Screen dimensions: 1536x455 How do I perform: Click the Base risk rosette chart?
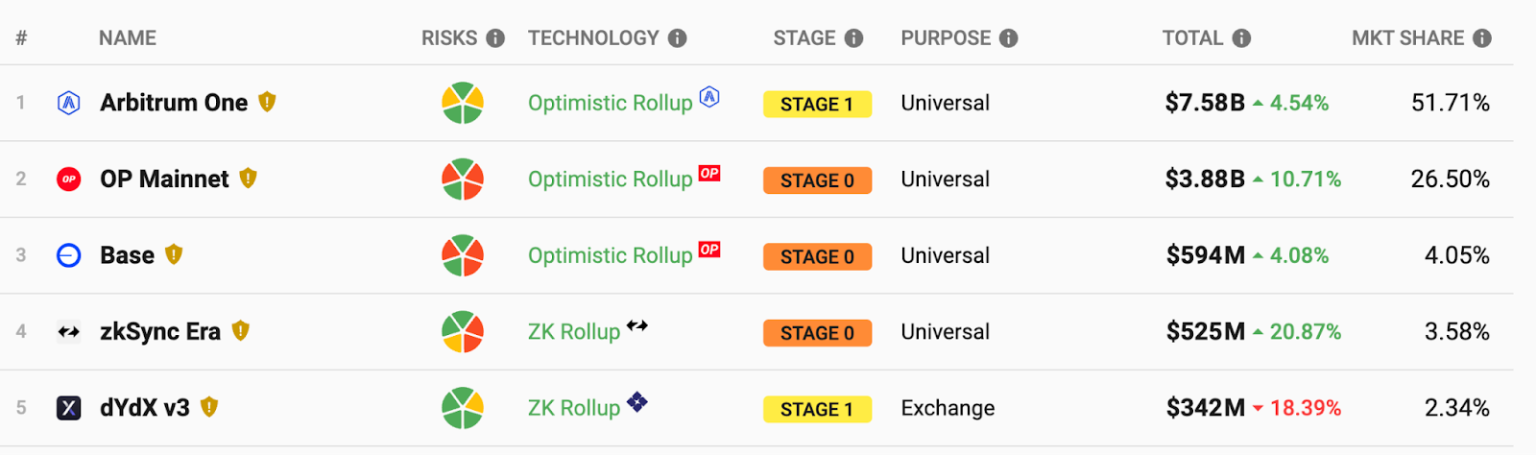(463, 256)
